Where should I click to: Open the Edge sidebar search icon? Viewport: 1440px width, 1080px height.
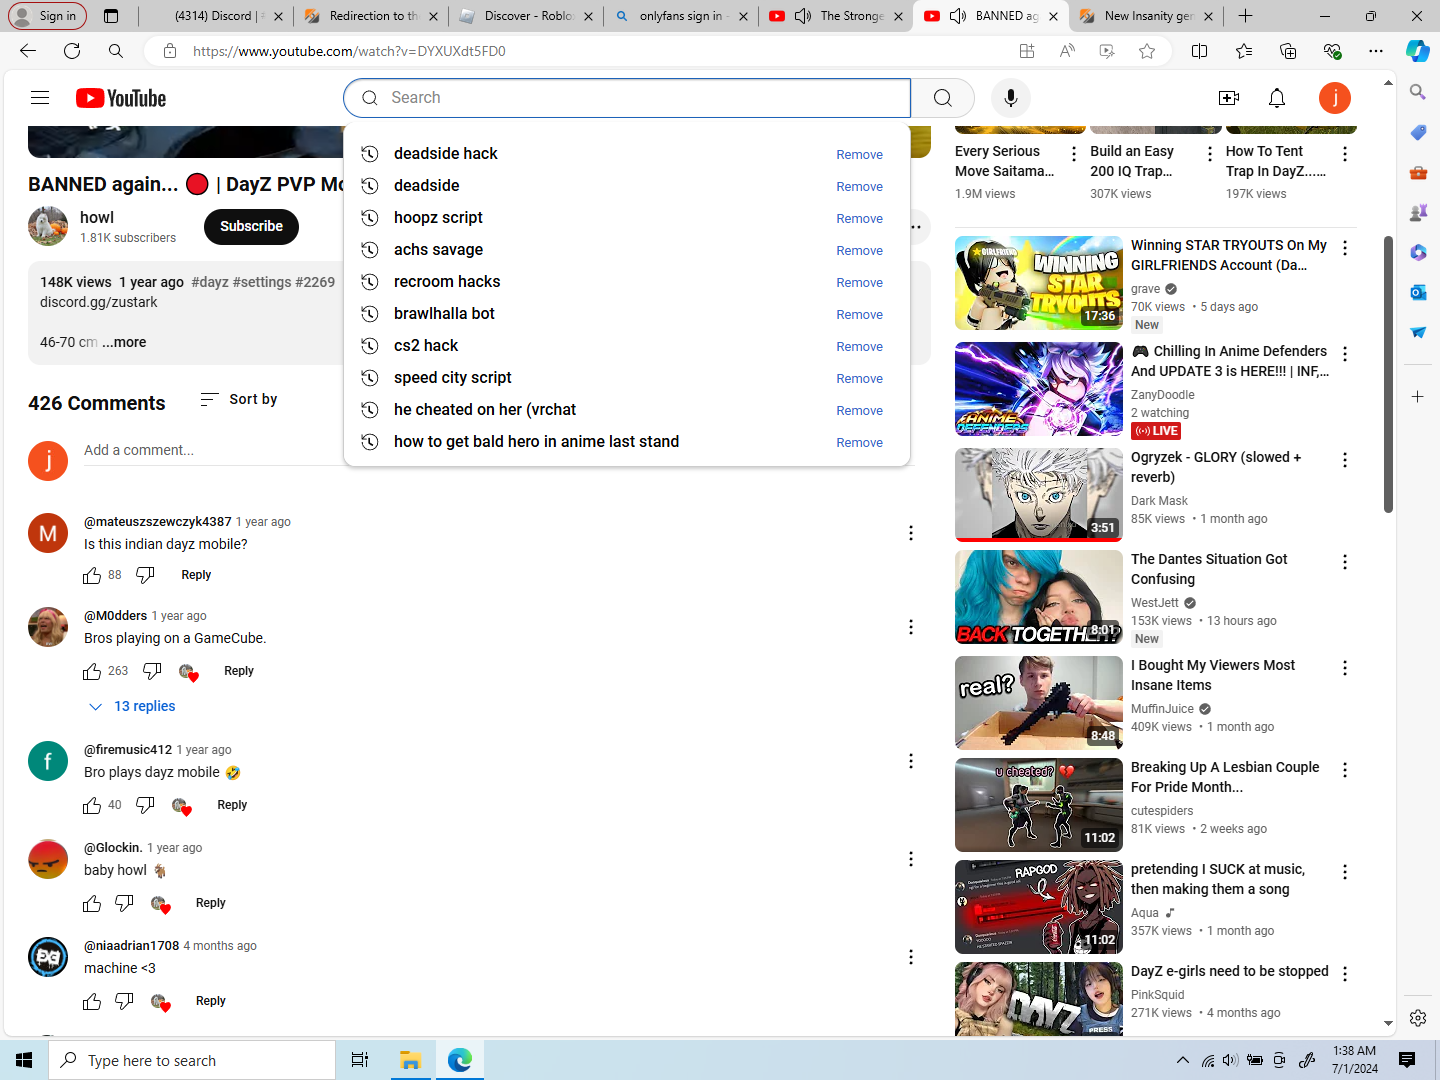(1418, 92)
